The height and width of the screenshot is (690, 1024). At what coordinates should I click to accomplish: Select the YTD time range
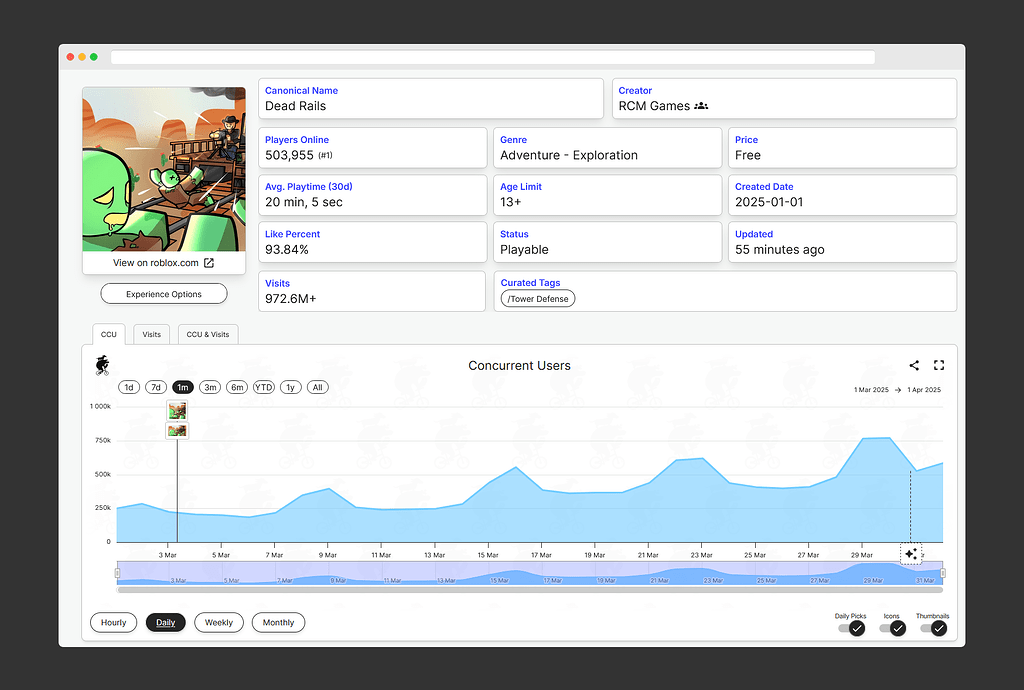(x=263, y=386)
